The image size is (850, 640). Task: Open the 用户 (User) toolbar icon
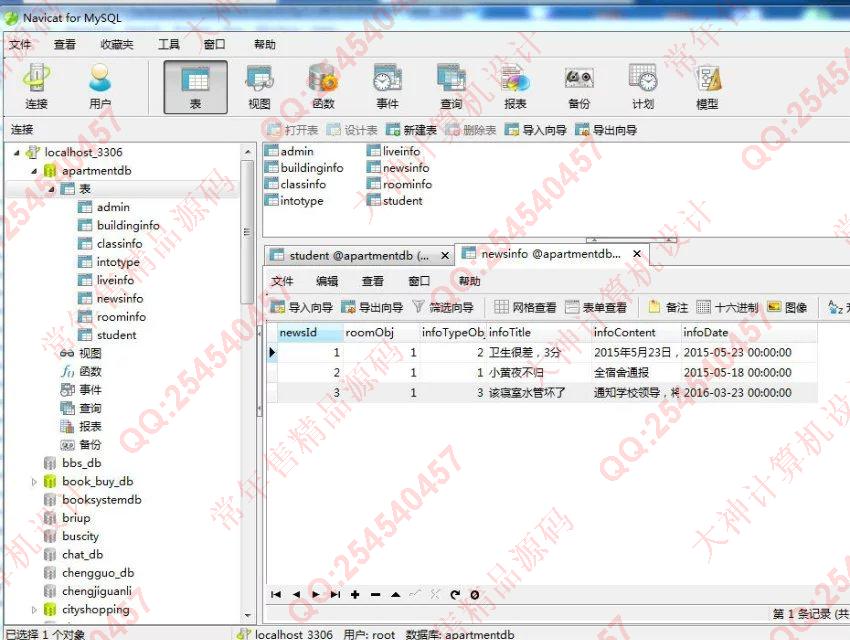point(100,87)
